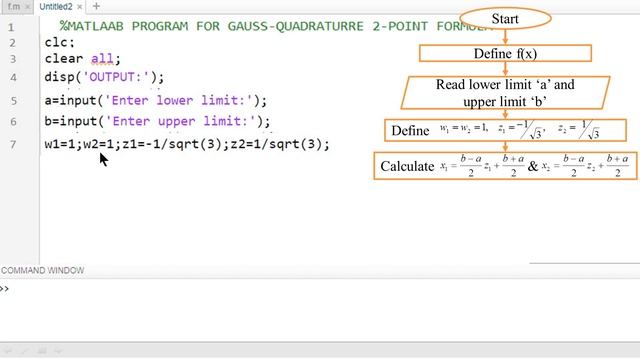Close the f.m tab
640x360 pixels.
(x=27, y=7)
